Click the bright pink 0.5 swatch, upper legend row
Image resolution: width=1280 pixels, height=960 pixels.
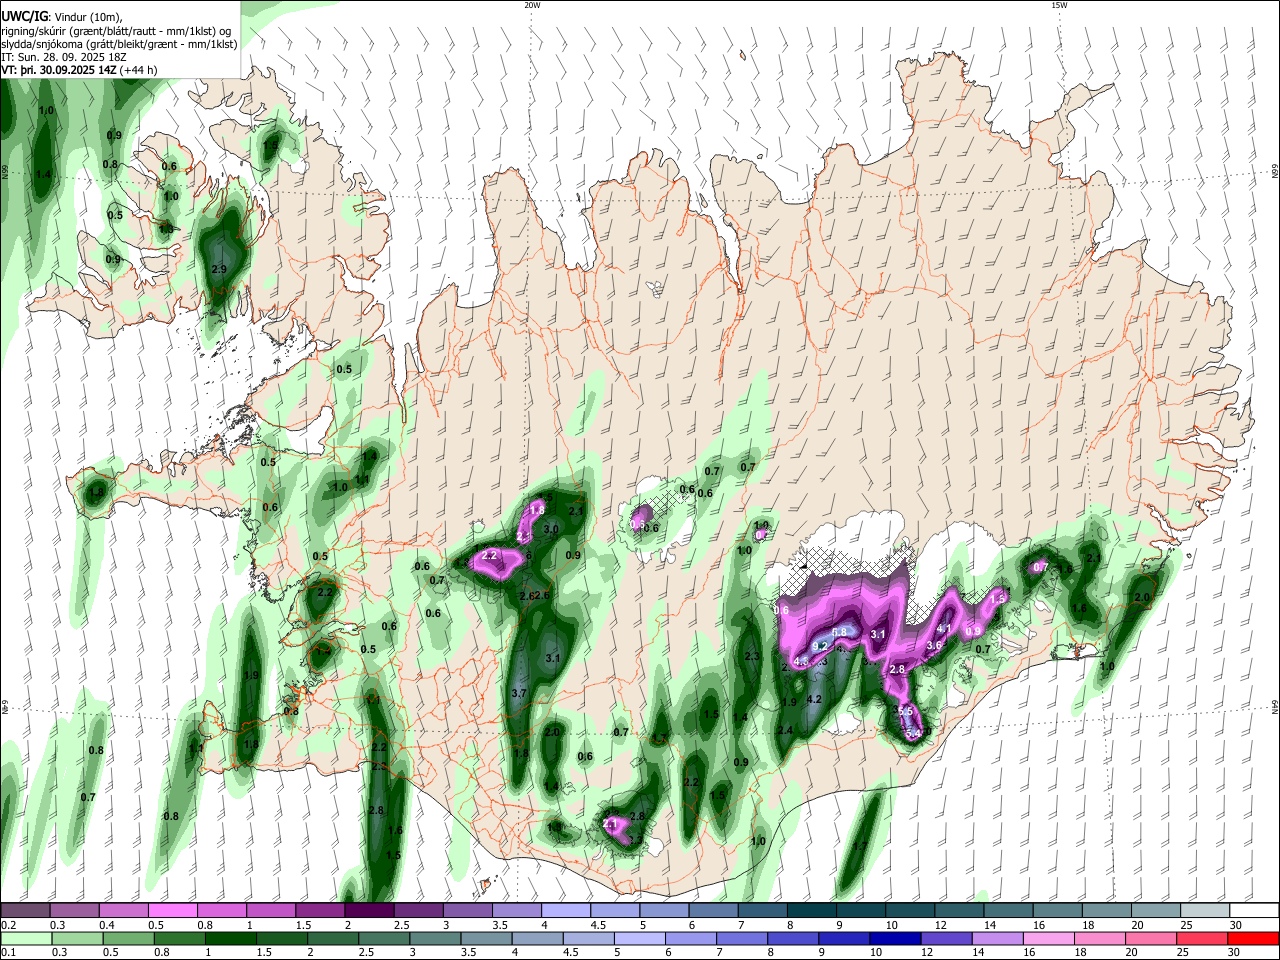[172, 911]
